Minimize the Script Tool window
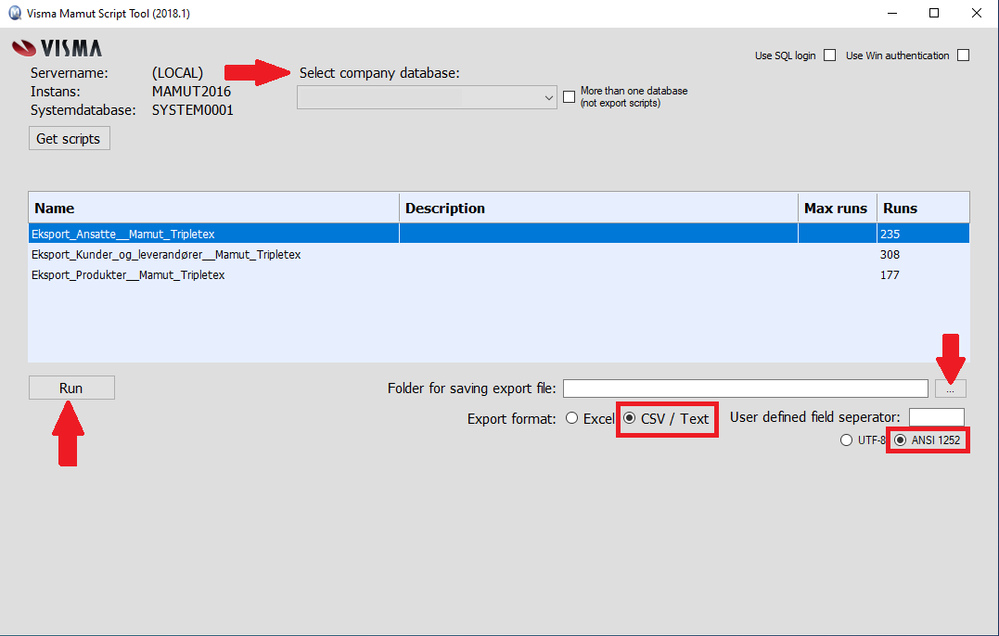The image size is (999, 636). pos(892,13)
